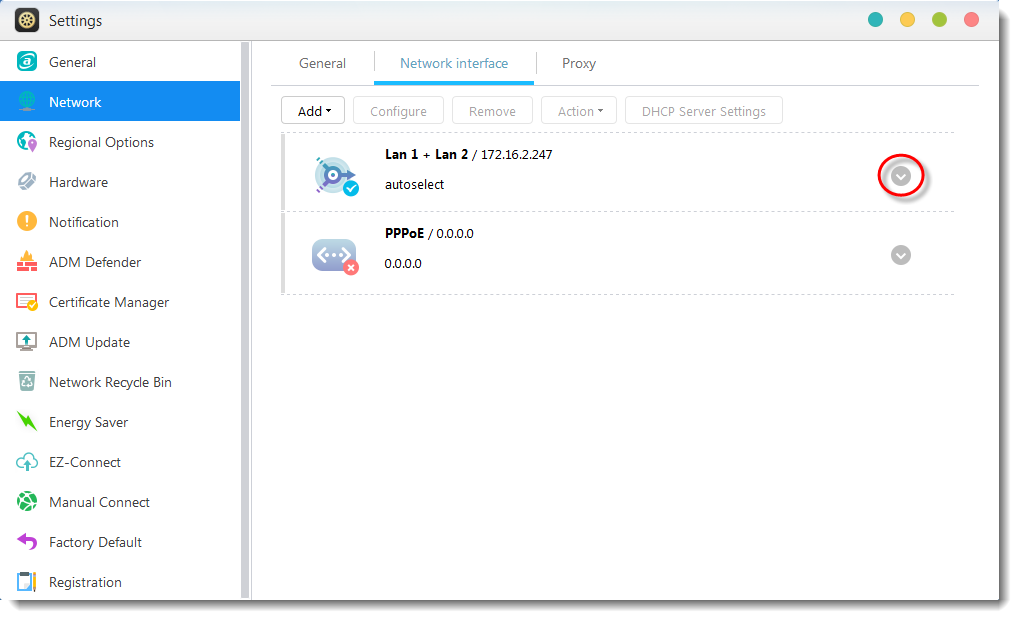Click the ADM Defender firewall icon
The image size is (1019, 620).
27,261
